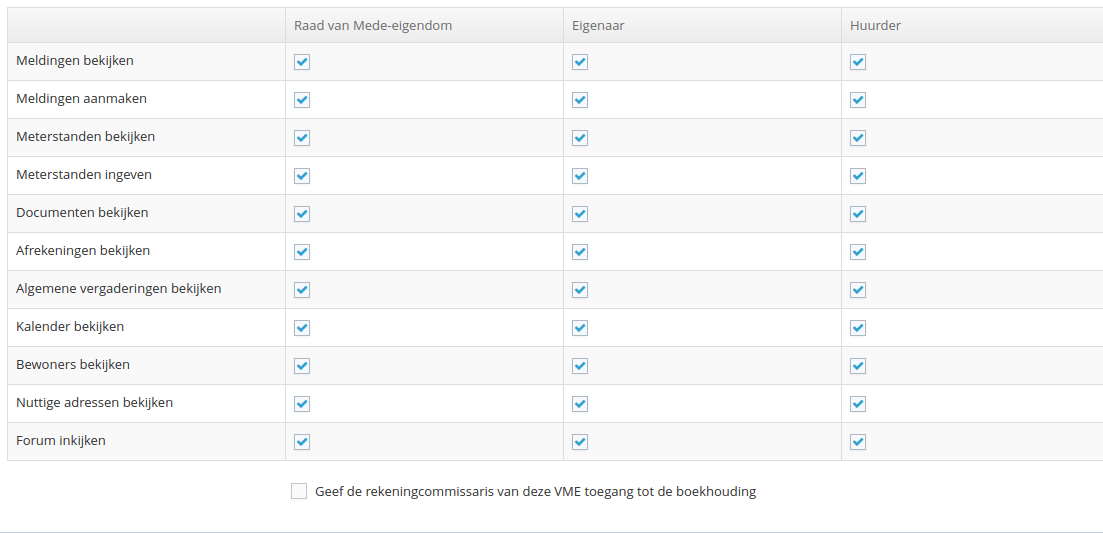Toggle Algemene vergaderingen bekijken for Eigenaar
This screenshot has height=533, width=1103.
[x=580, y=290]
